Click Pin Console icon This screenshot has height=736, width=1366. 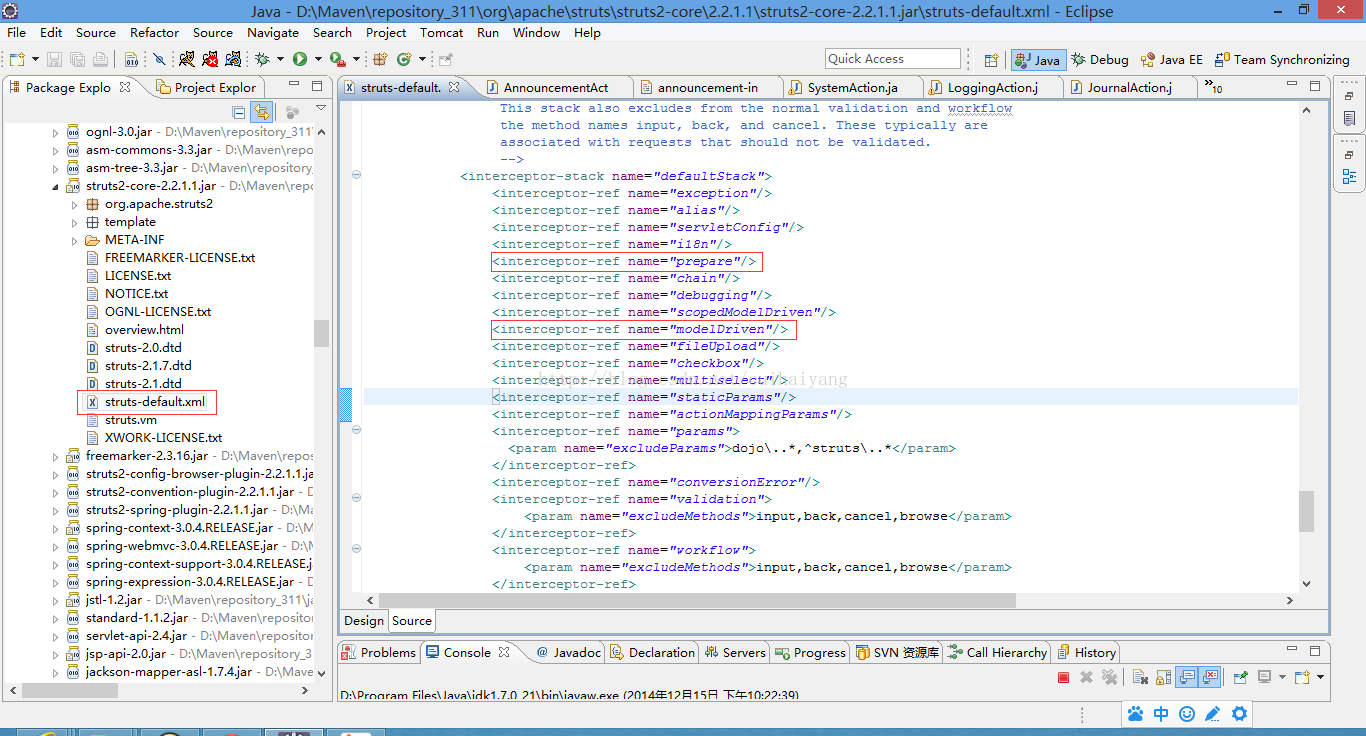pos(1240,677)
